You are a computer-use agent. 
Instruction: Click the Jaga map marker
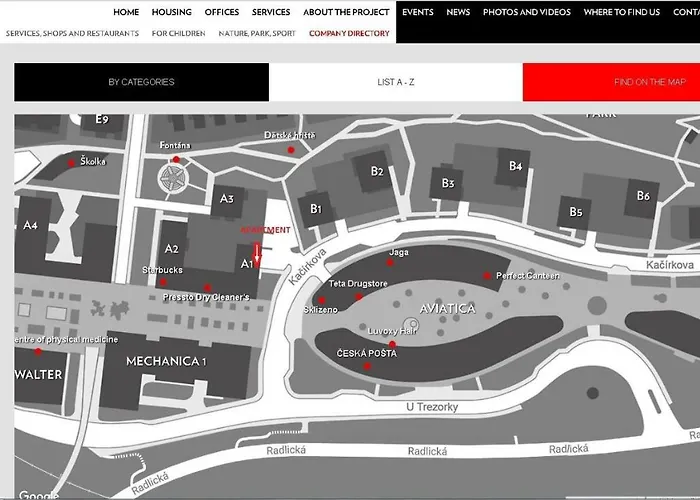tap(390, 262)
